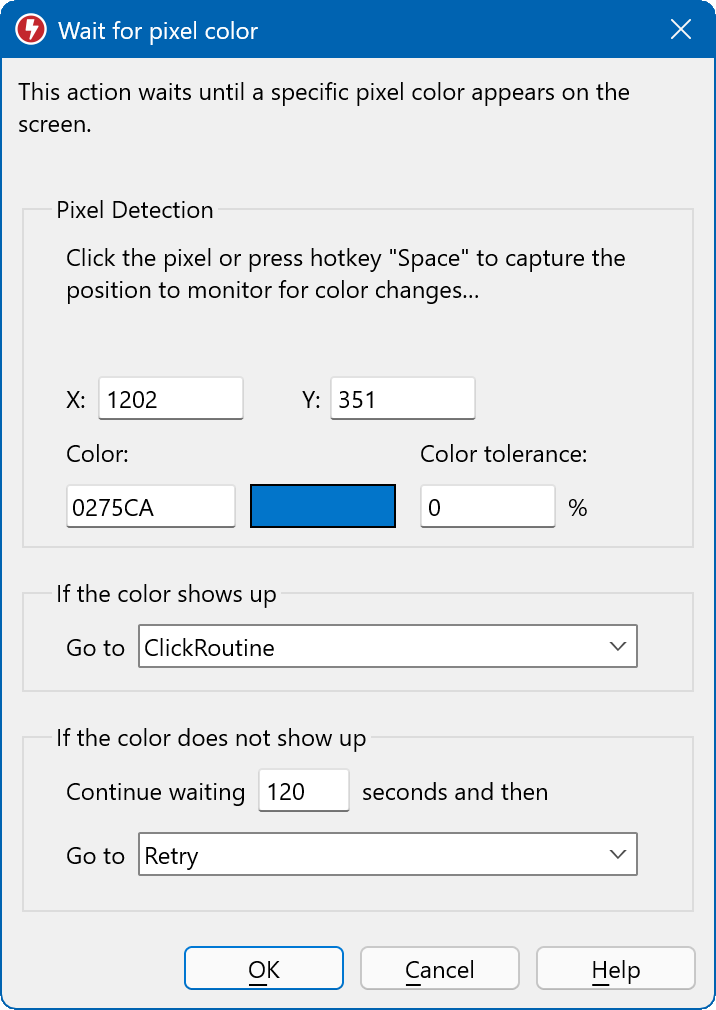
Task: Expand the chevron arrow beside ClickRoutine
Action: pyautogui.click(x=617, y=647)
